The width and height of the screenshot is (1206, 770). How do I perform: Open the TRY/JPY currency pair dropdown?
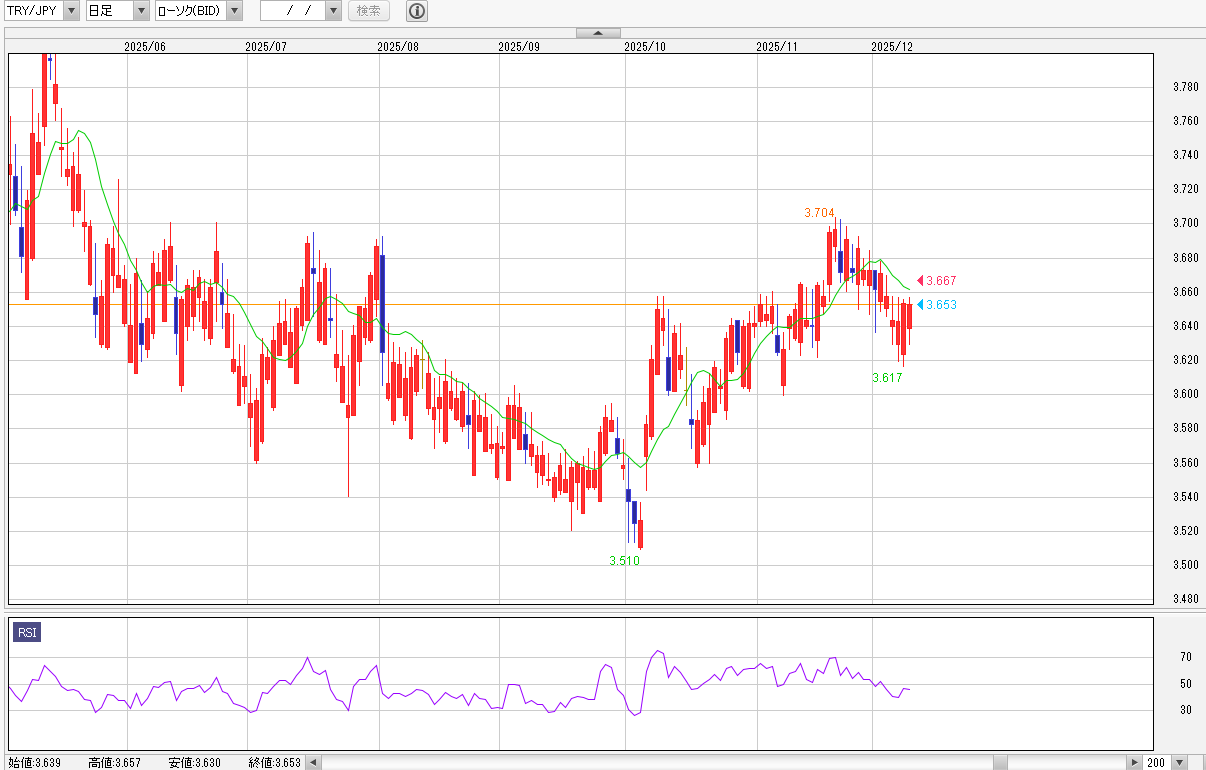pos(71,11)
